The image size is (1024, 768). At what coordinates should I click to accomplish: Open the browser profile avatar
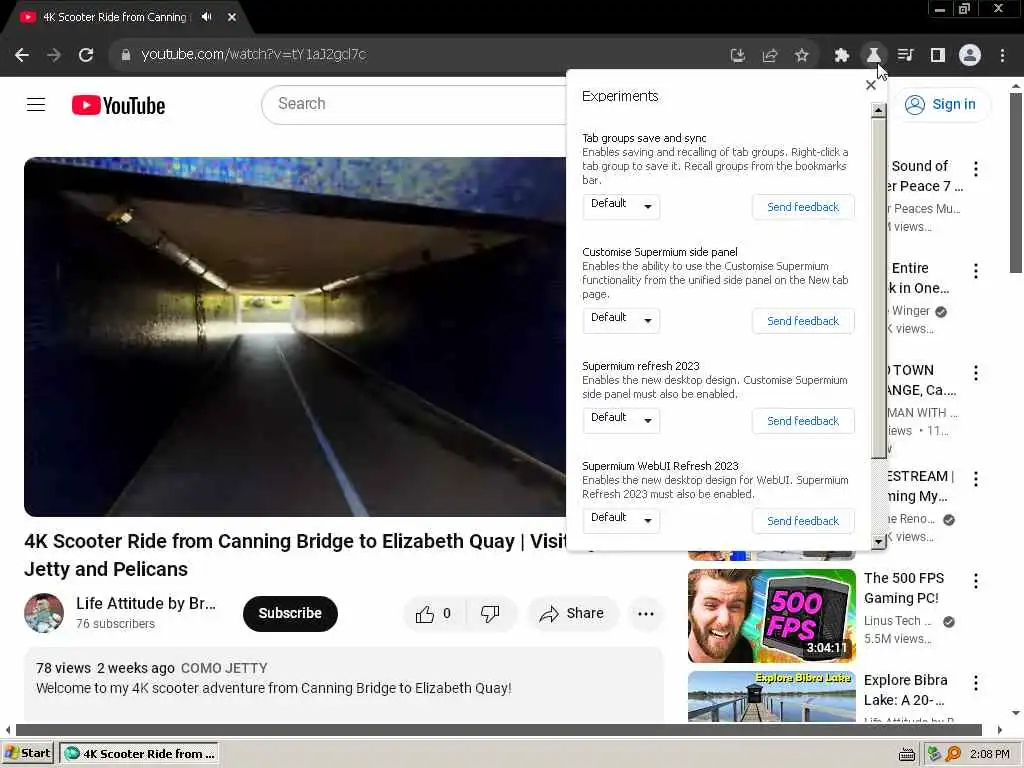[970, 55]
